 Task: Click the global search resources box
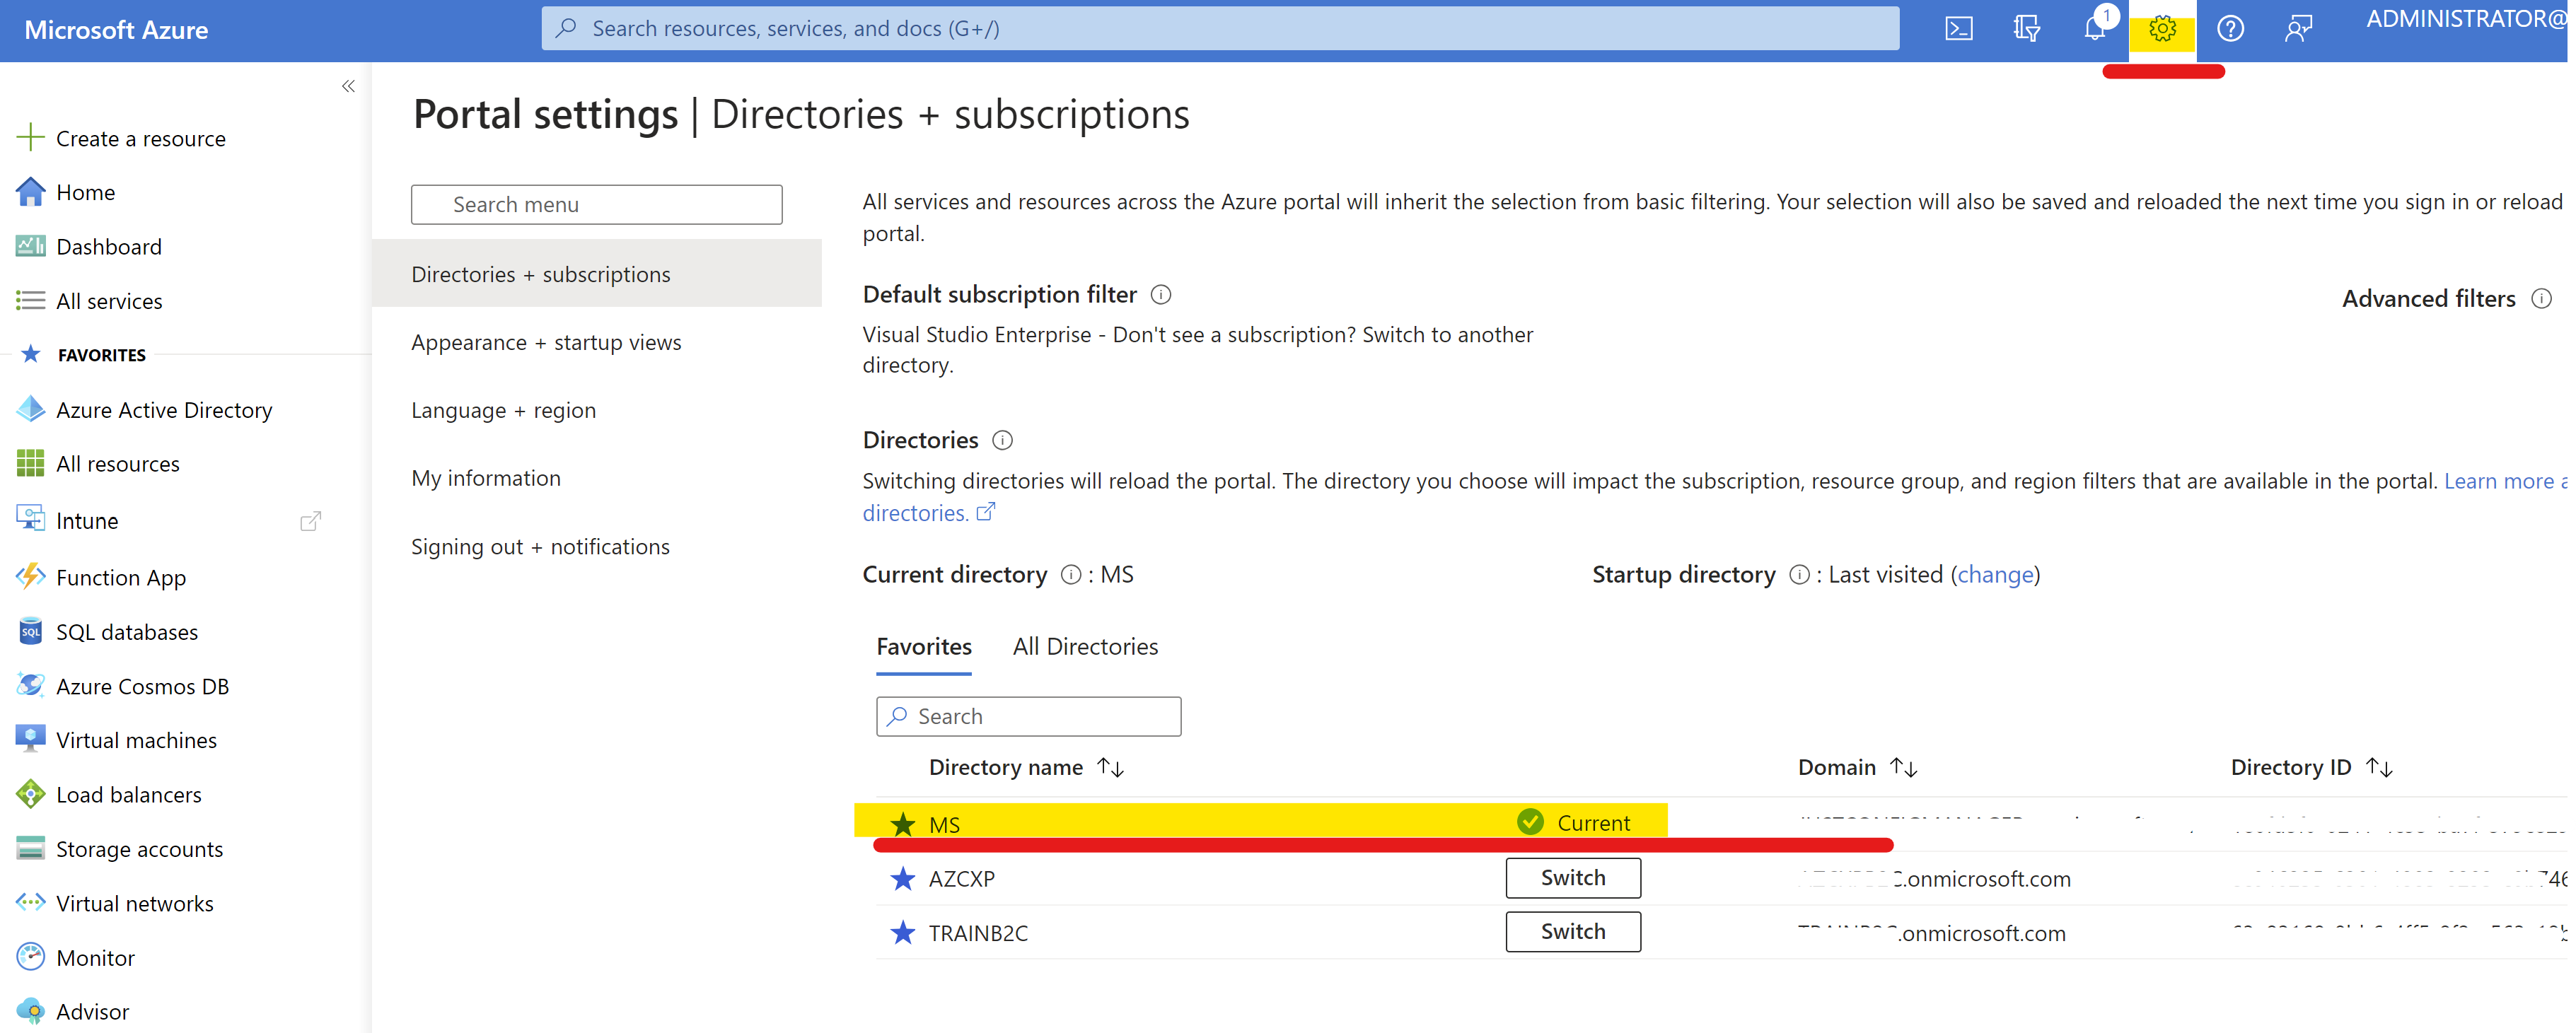point(1220,28)
